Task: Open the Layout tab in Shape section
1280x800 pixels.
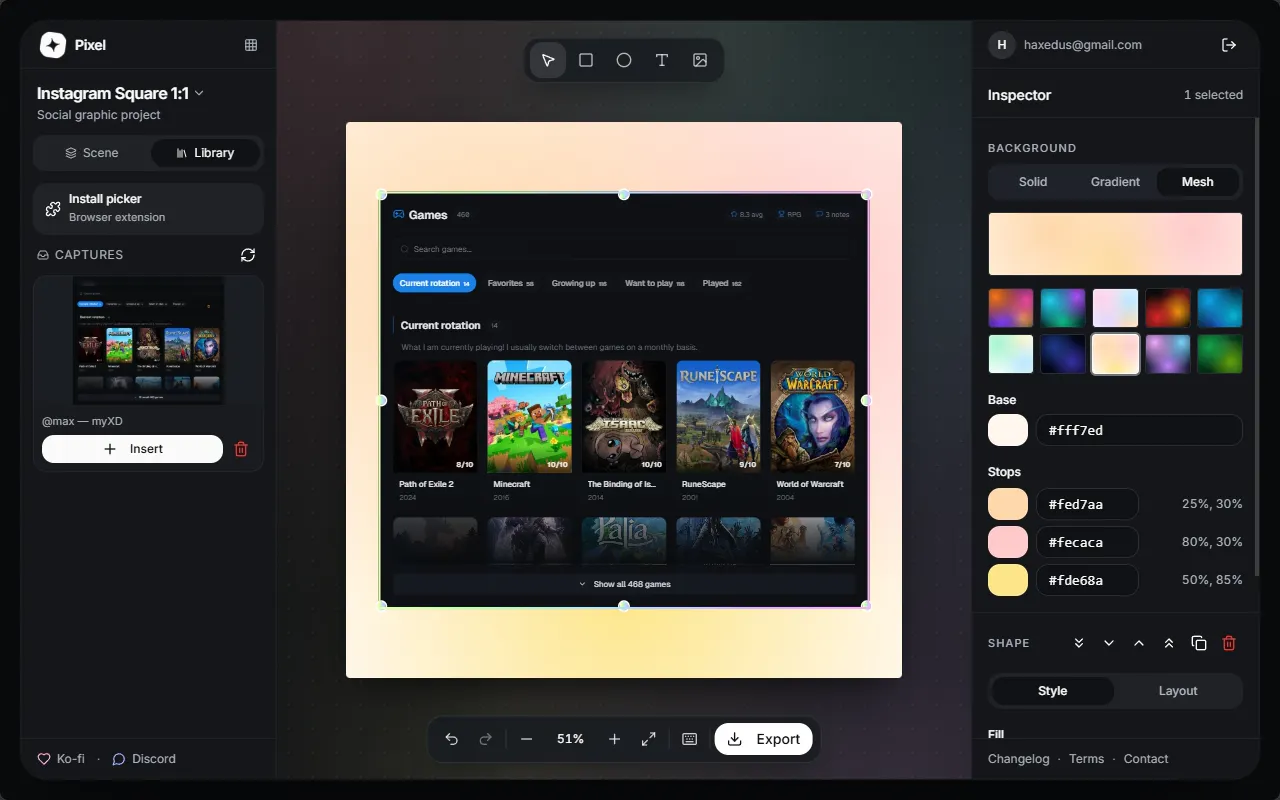Action: tap(1178, 691)
